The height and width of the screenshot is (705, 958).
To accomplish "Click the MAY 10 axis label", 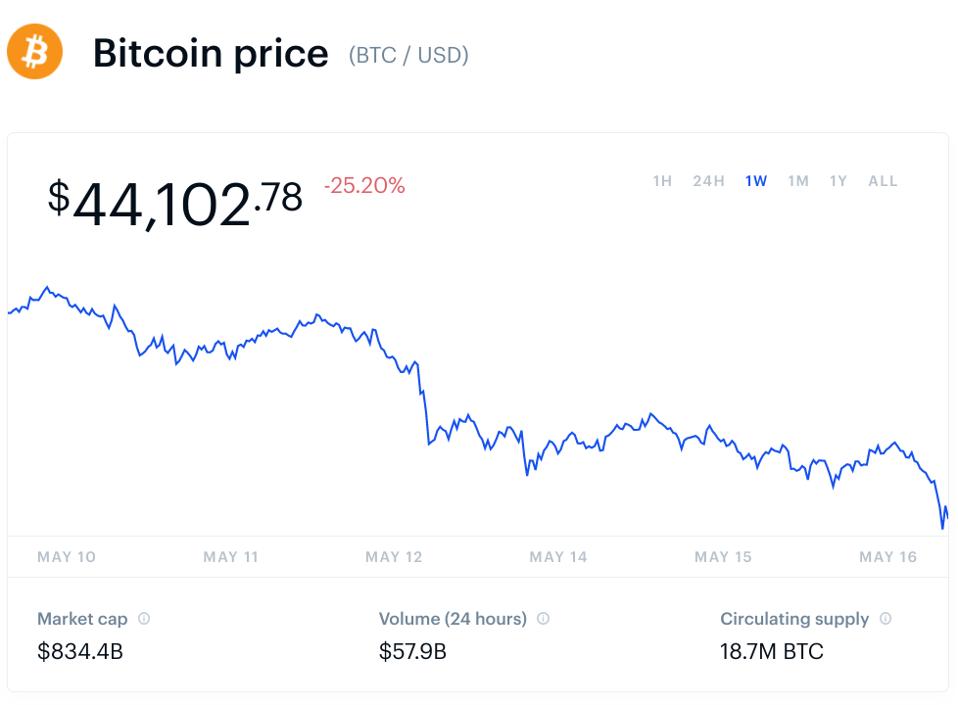I will tap(65, 557).
